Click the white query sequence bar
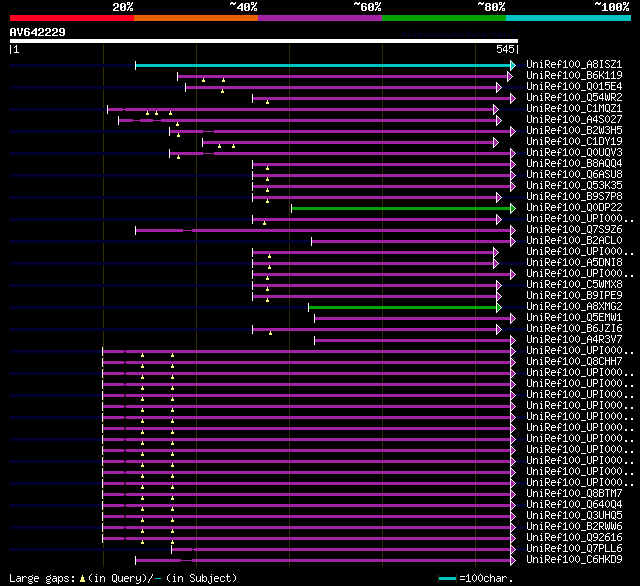 264,41
